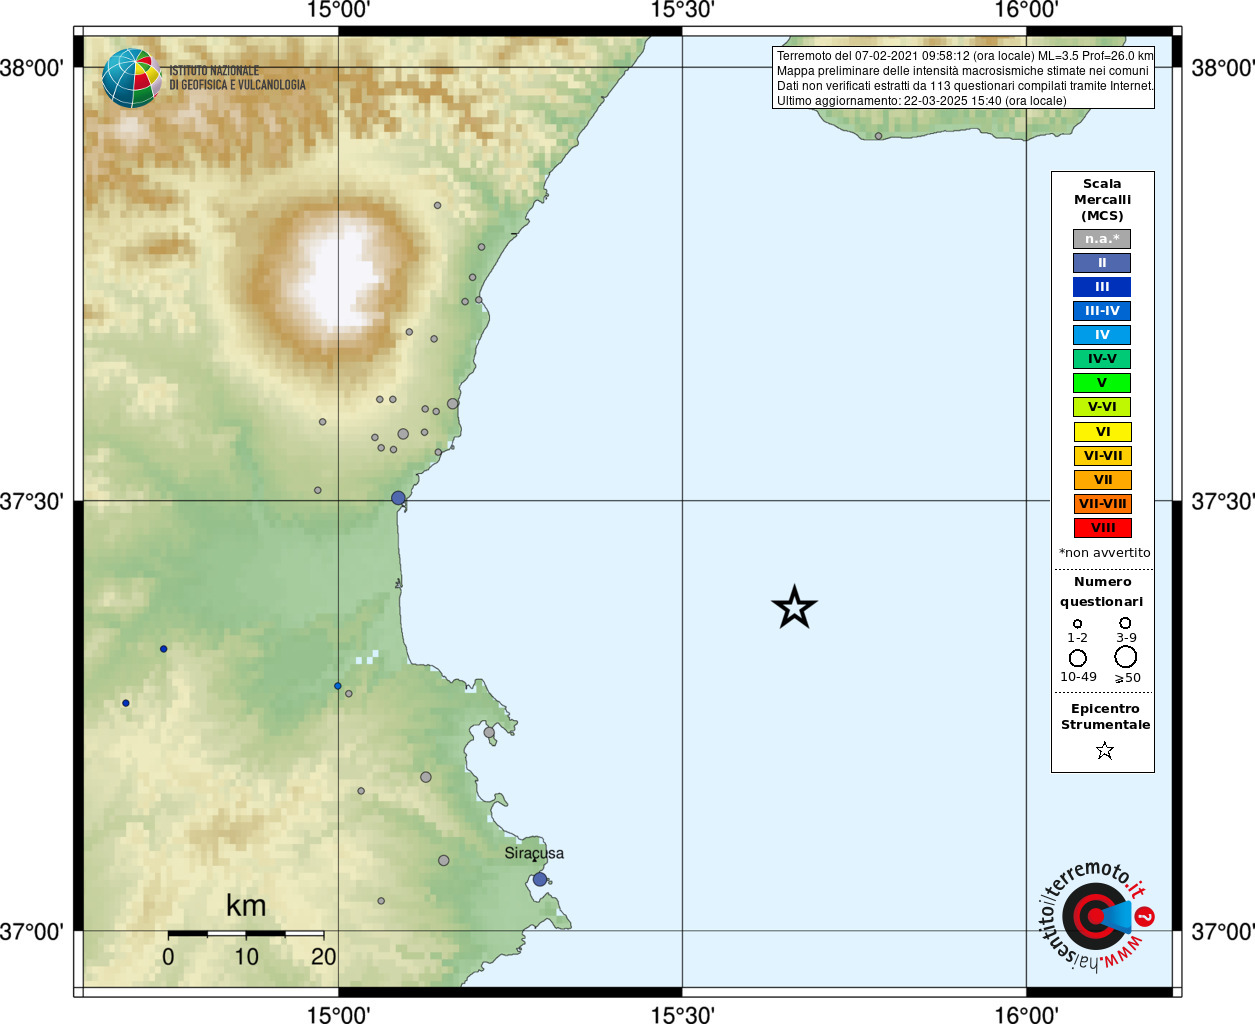Click the legend circle labeled ≥50
The height and width of the screenshot is (1024, 1255).
tap(1126, 657)
